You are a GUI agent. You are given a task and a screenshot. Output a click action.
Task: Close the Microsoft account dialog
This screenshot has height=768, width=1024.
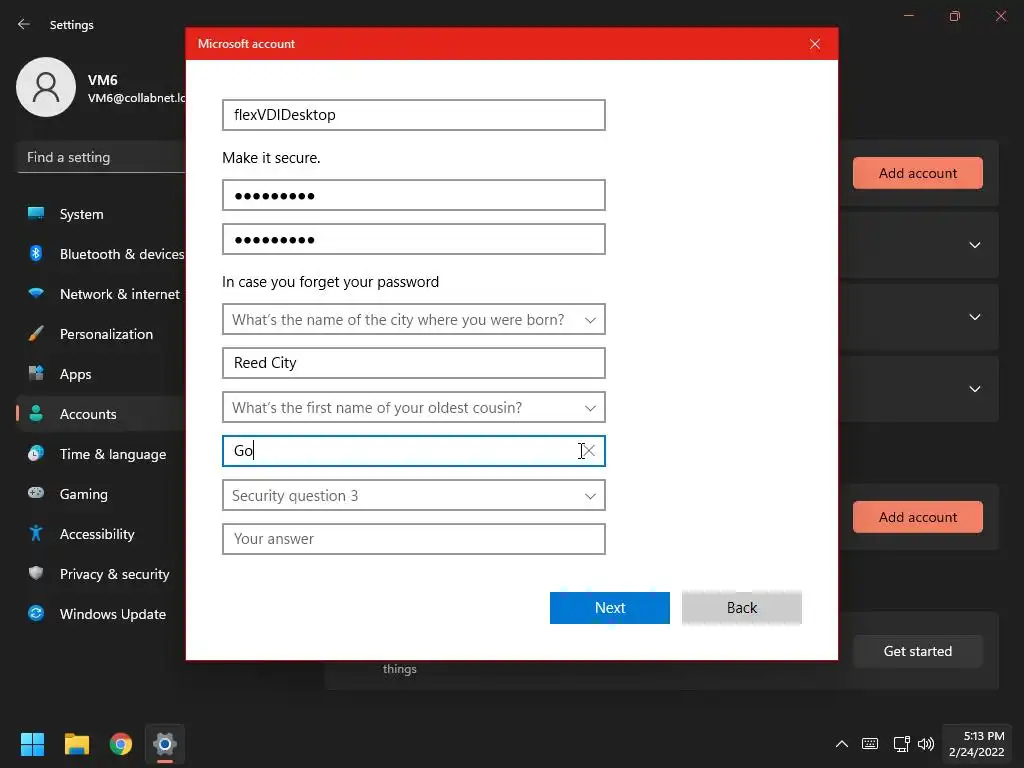pos(814,44)
